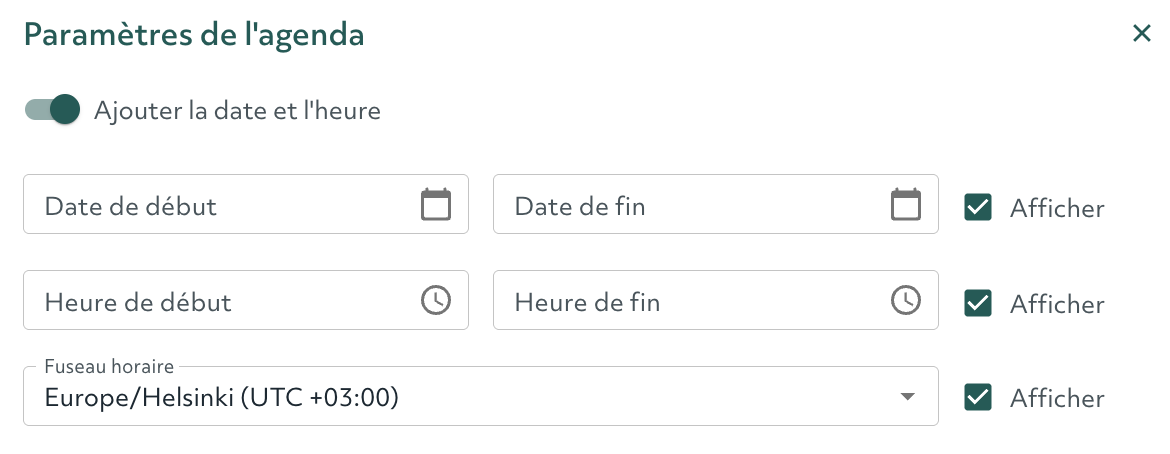
Task: Open the clock picker for Heure de fin
Action: pyautogui.click(x=906, y=300)
